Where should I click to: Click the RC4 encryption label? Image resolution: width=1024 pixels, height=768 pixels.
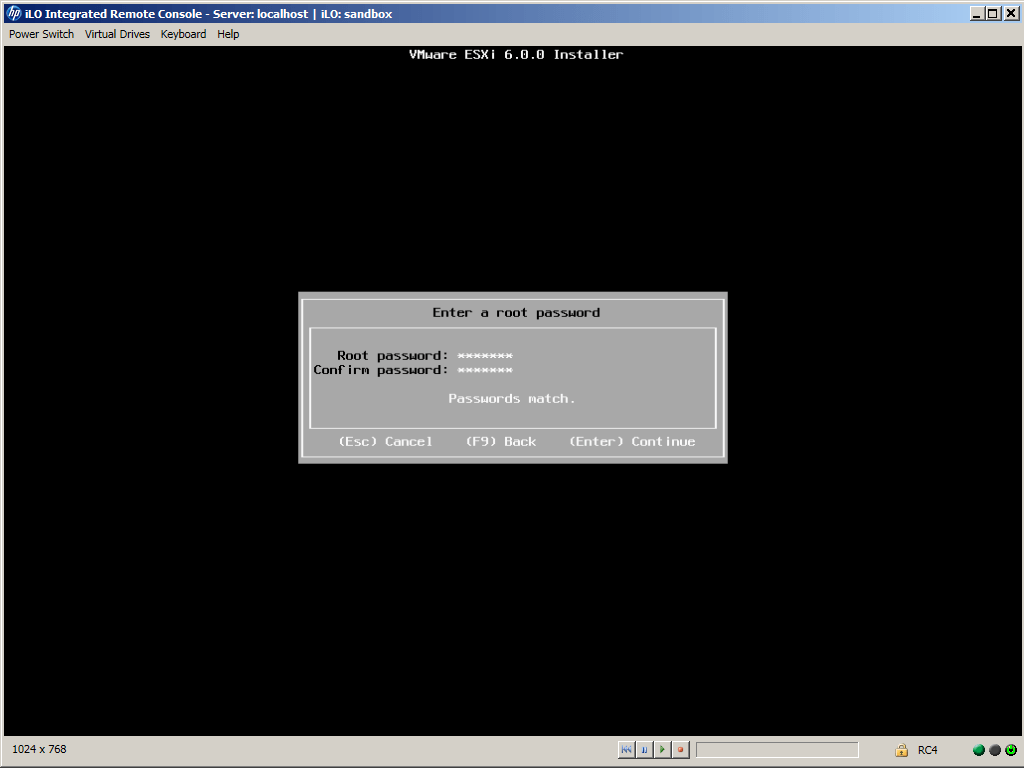(x=927, y=750)
